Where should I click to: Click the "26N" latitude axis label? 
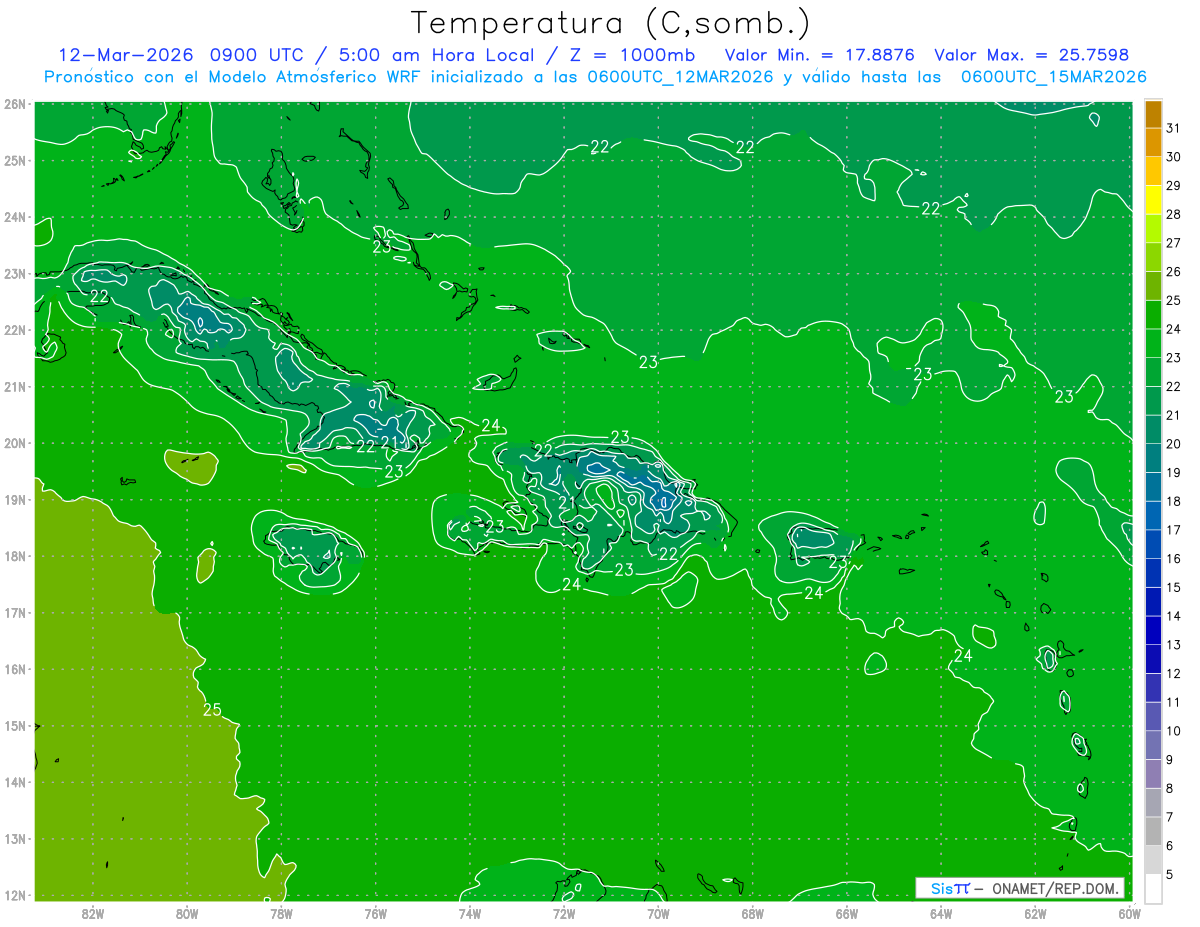15,104
